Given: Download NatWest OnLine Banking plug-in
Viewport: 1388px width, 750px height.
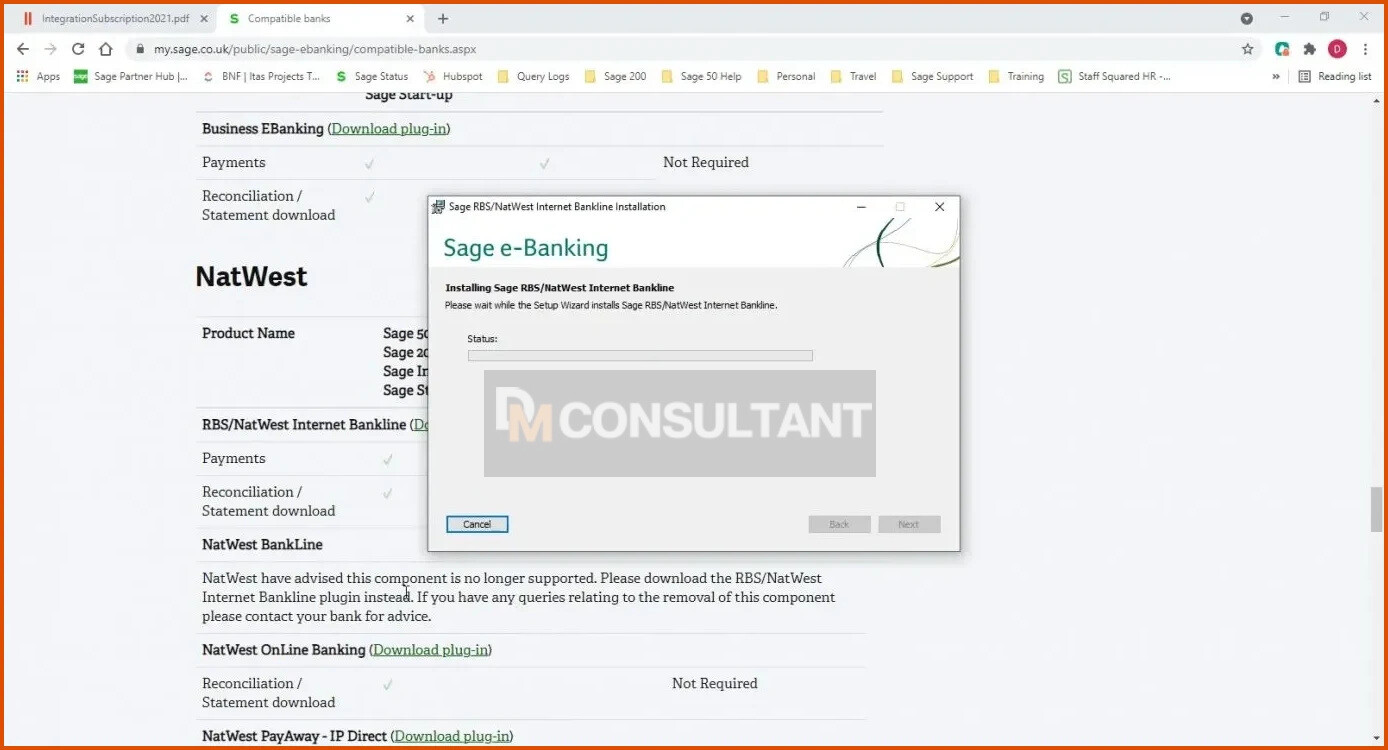Looking at the screenshot, I should [x=431, y=650].
